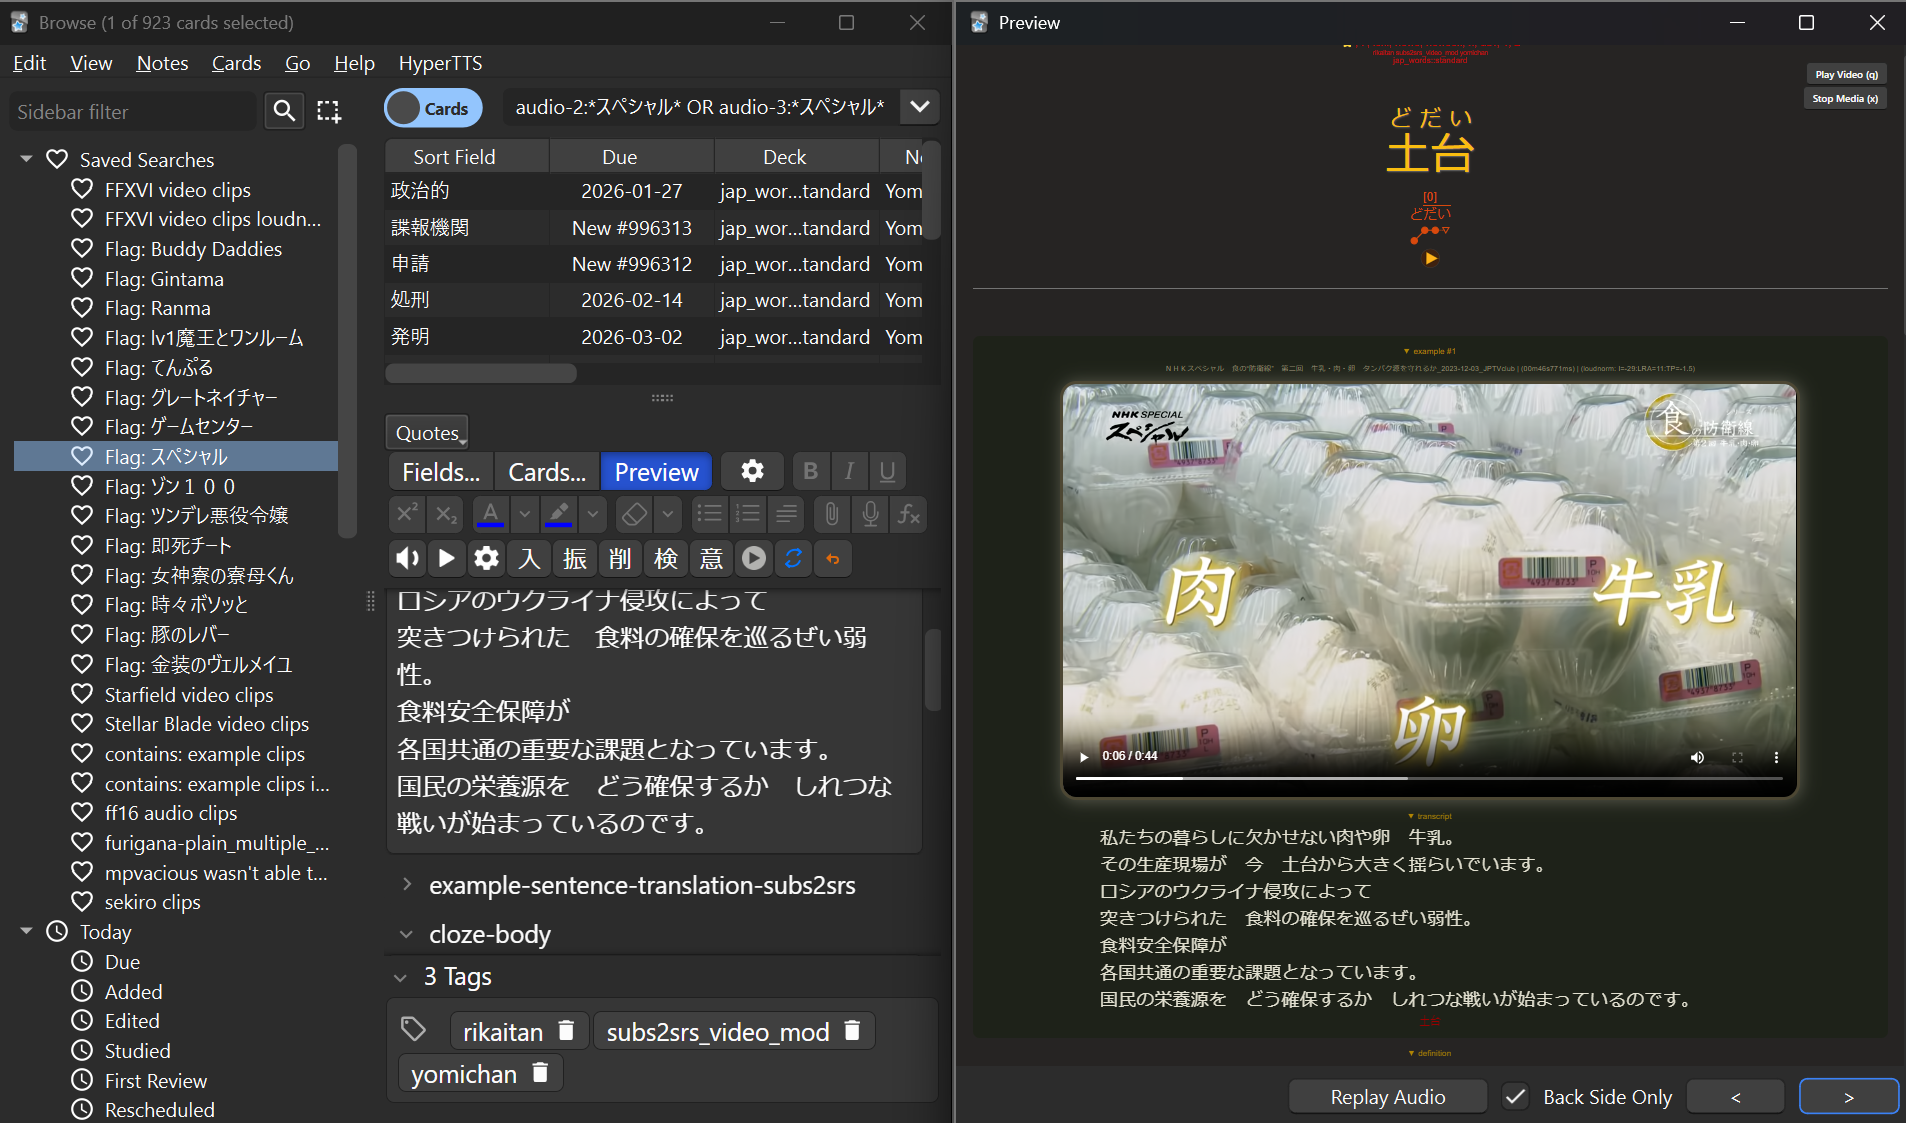Image resolution: width=1906 pixels, height=1123 pixels.
Task: Apply subscript formatting
Action: 446,514
